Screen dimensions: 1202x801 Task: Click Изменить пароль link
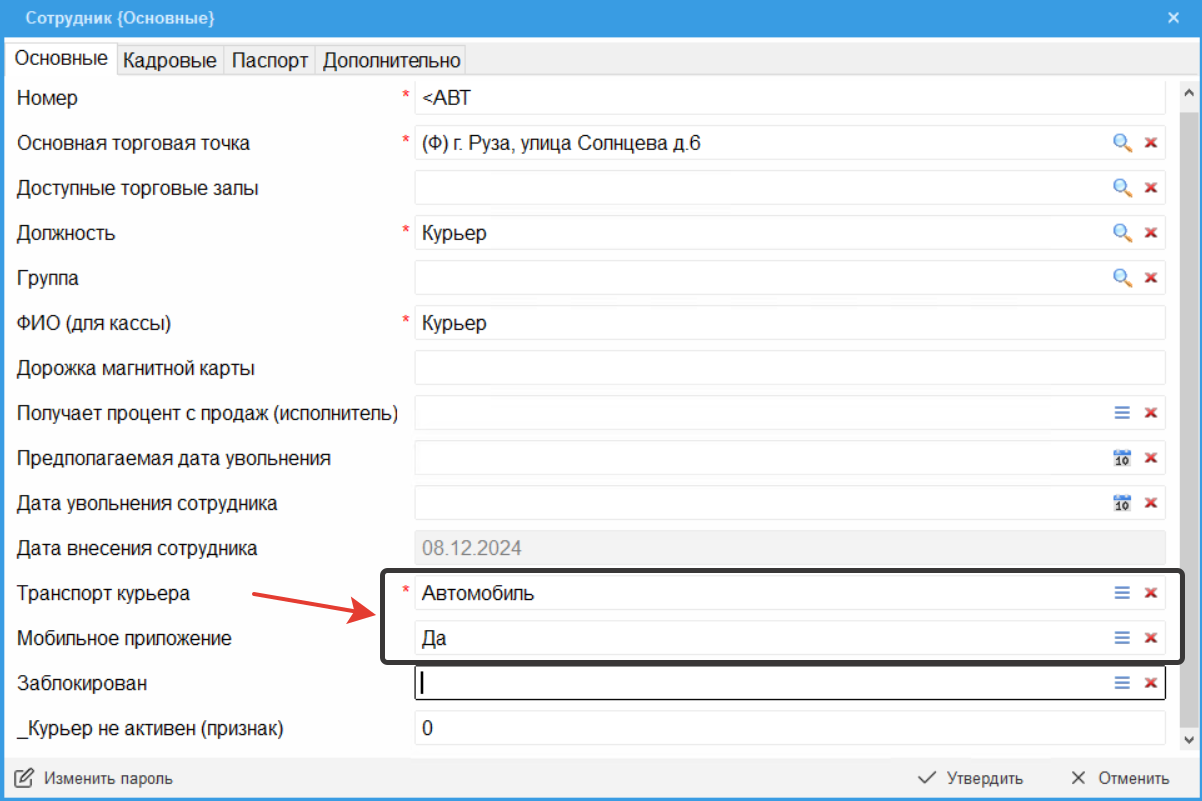pyautogui.click(x=96, y=779)
